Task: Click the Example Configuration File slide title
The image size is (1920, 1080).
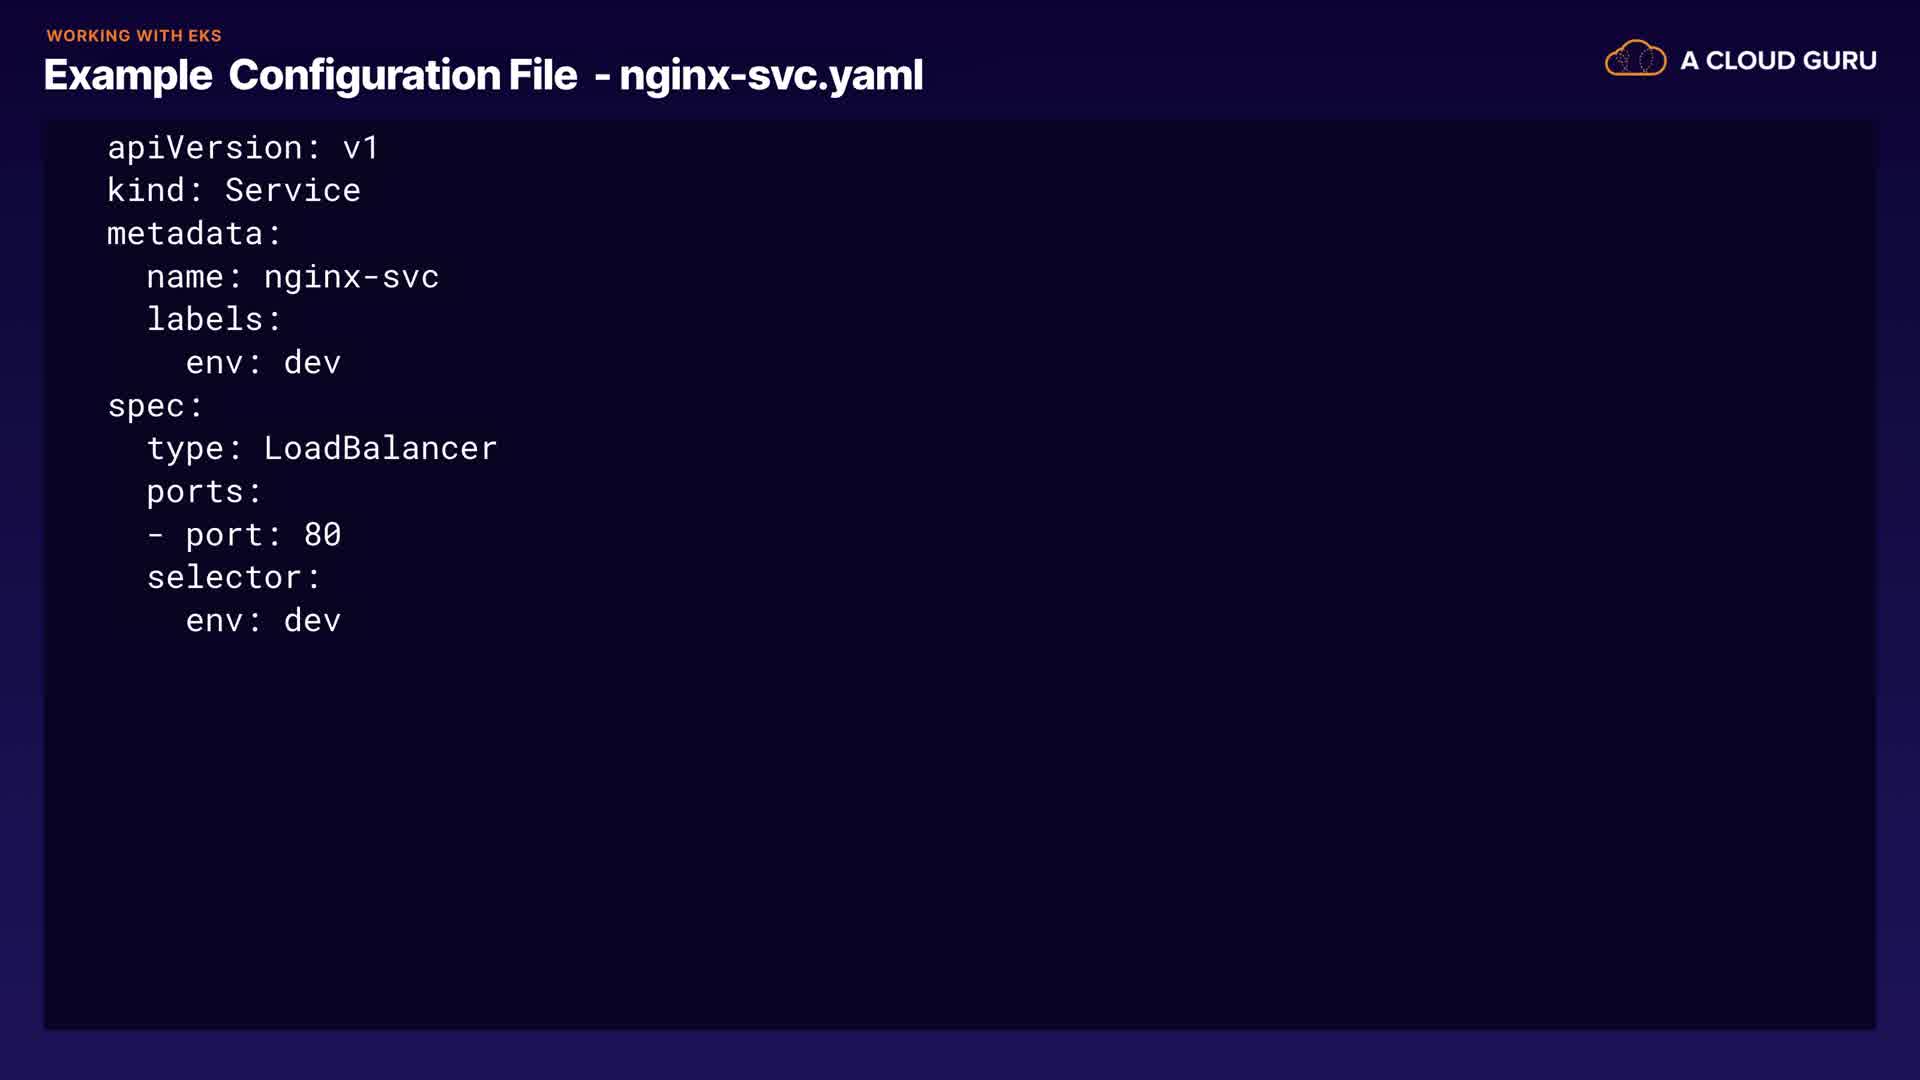Action: 310,76
